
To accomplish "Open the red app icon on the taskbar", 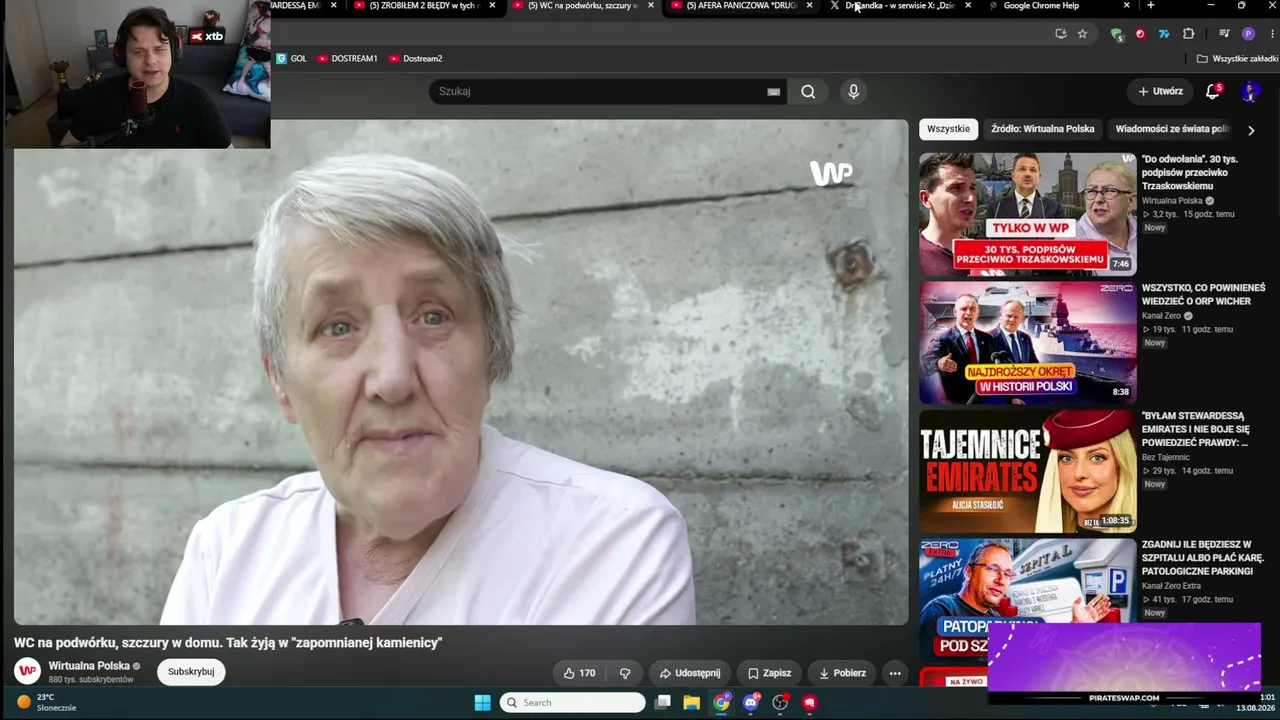I will point(809,703).
